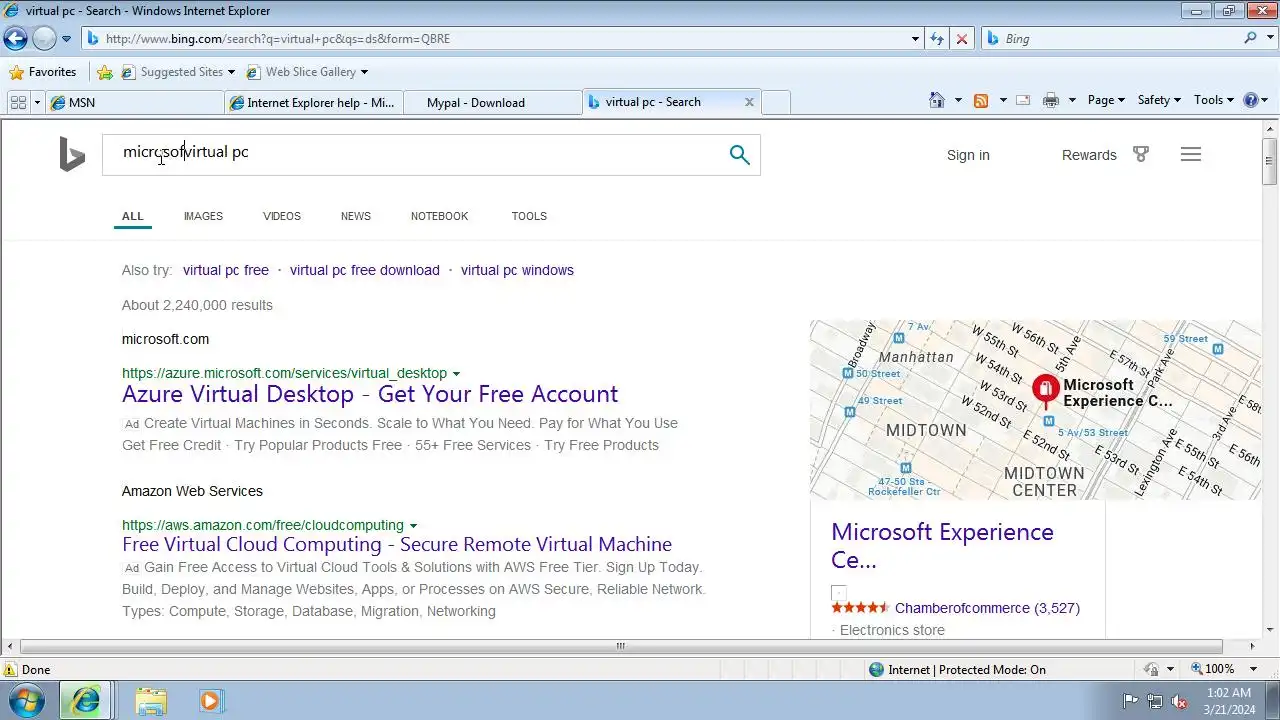Open a new blank tab
The width and height of the screenshot is (1280, 720).
point(776,102)
